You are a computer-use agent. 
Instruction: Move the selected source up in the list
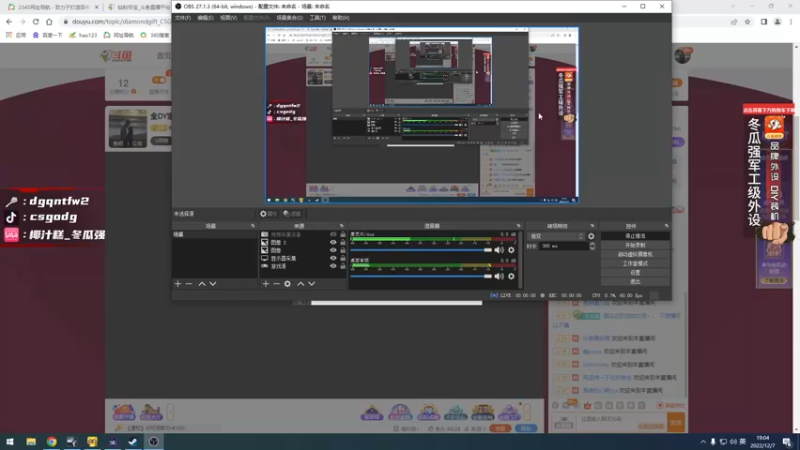(x=301, y=284)
